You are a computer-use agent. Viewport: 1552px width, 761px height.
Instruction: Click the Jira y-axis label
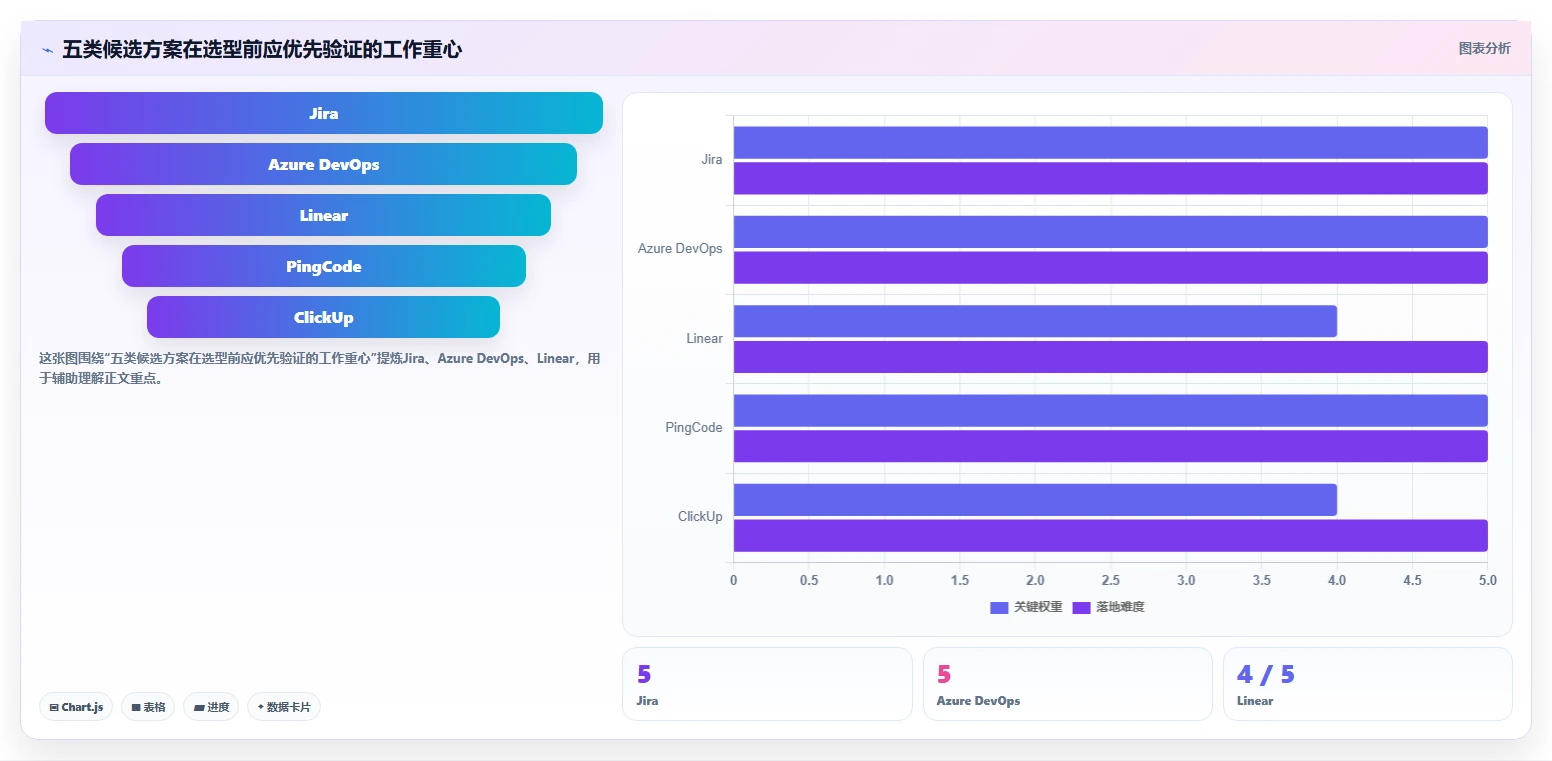pos(711,160)
